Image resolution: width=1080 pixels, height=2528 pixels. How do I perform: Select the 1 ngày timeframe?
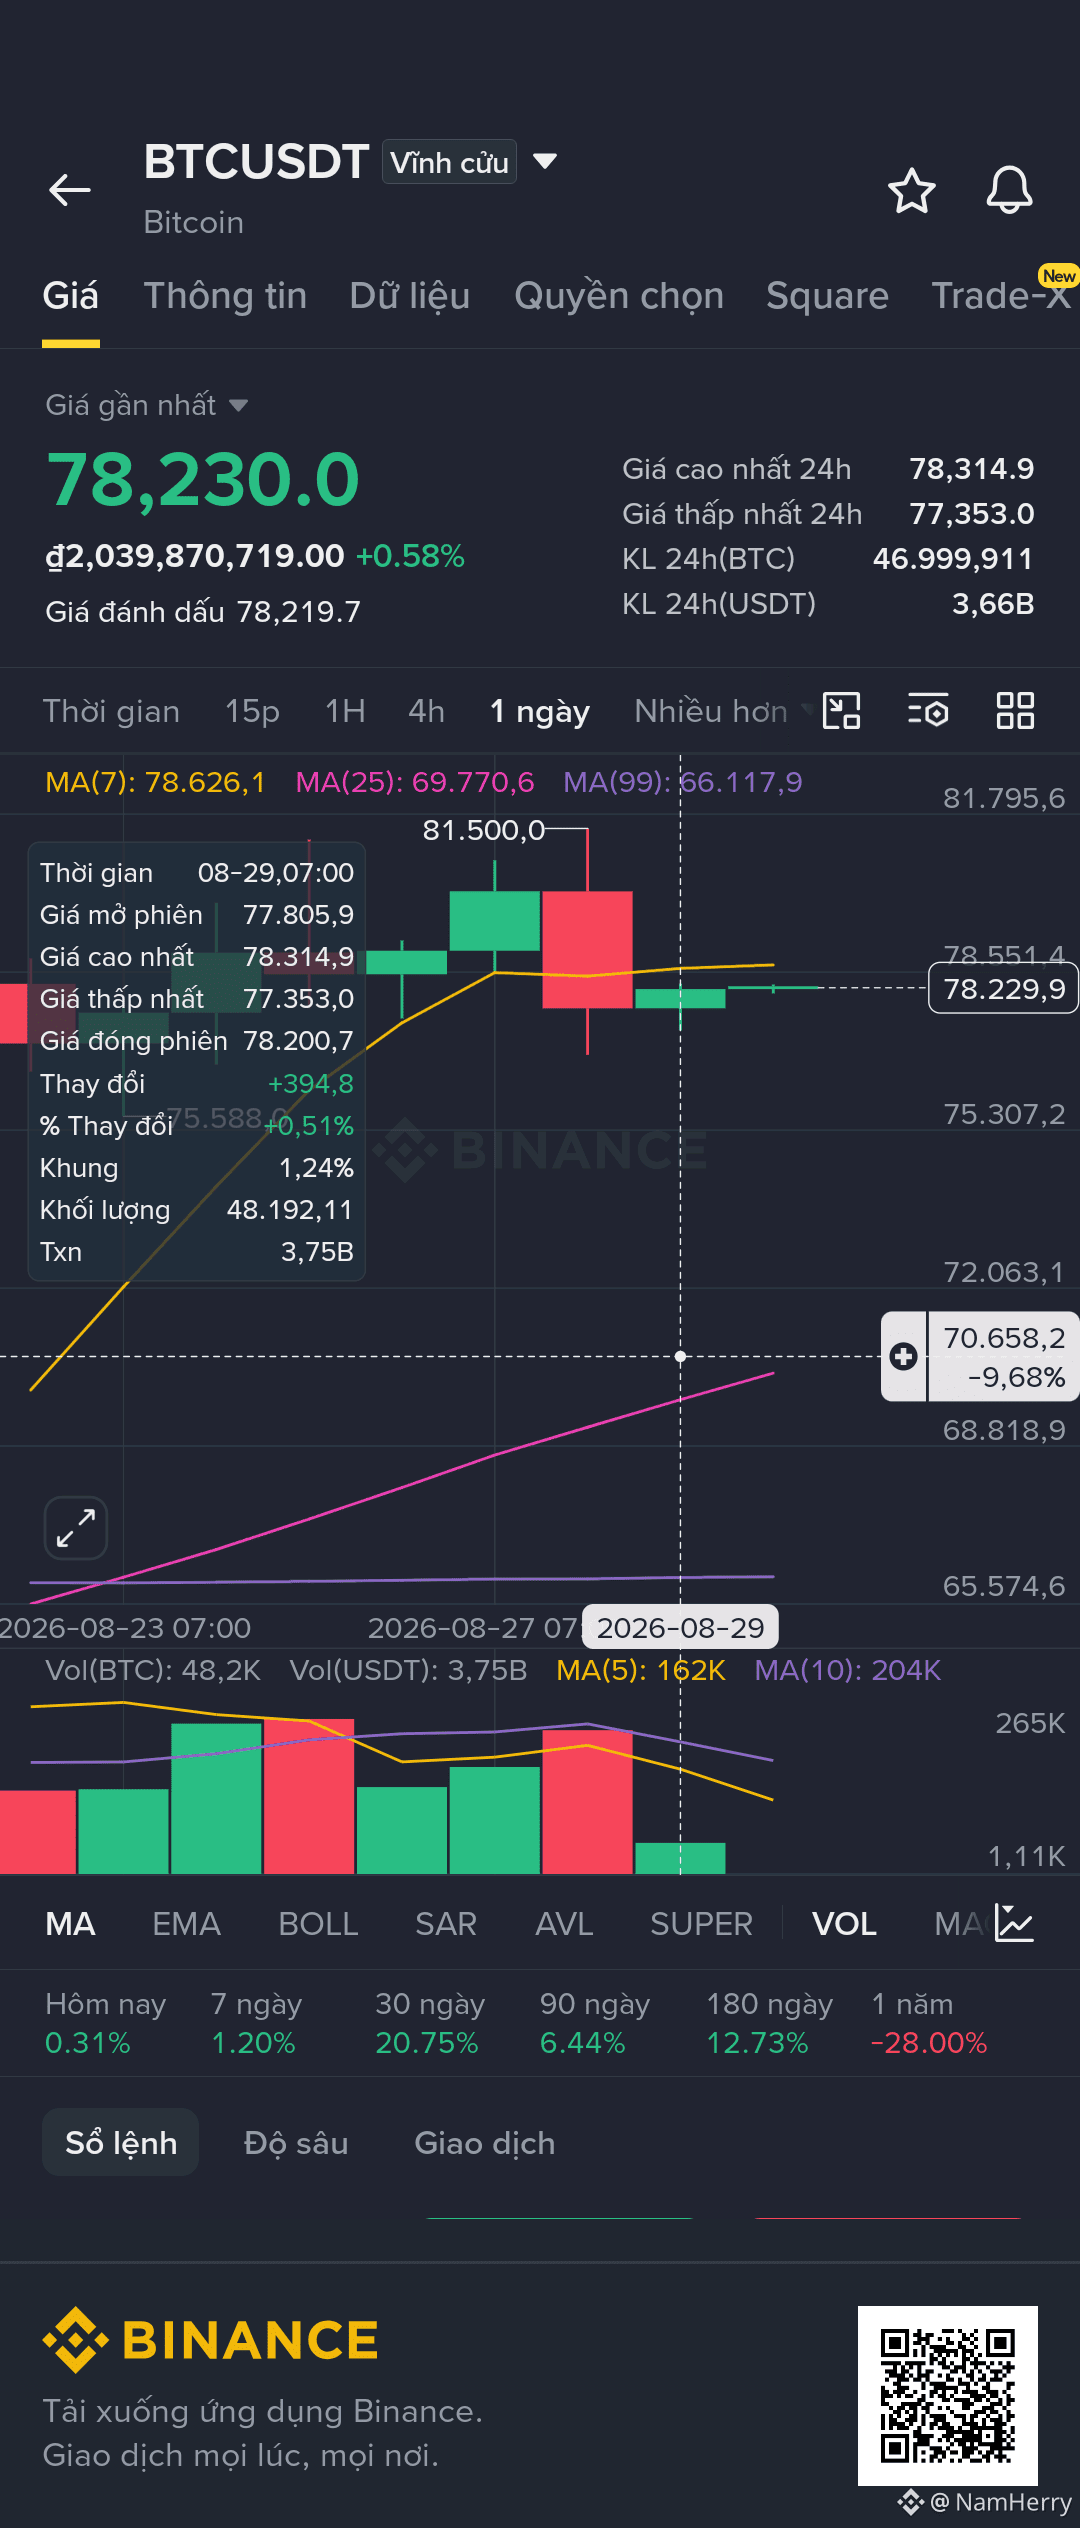(540, 711)
